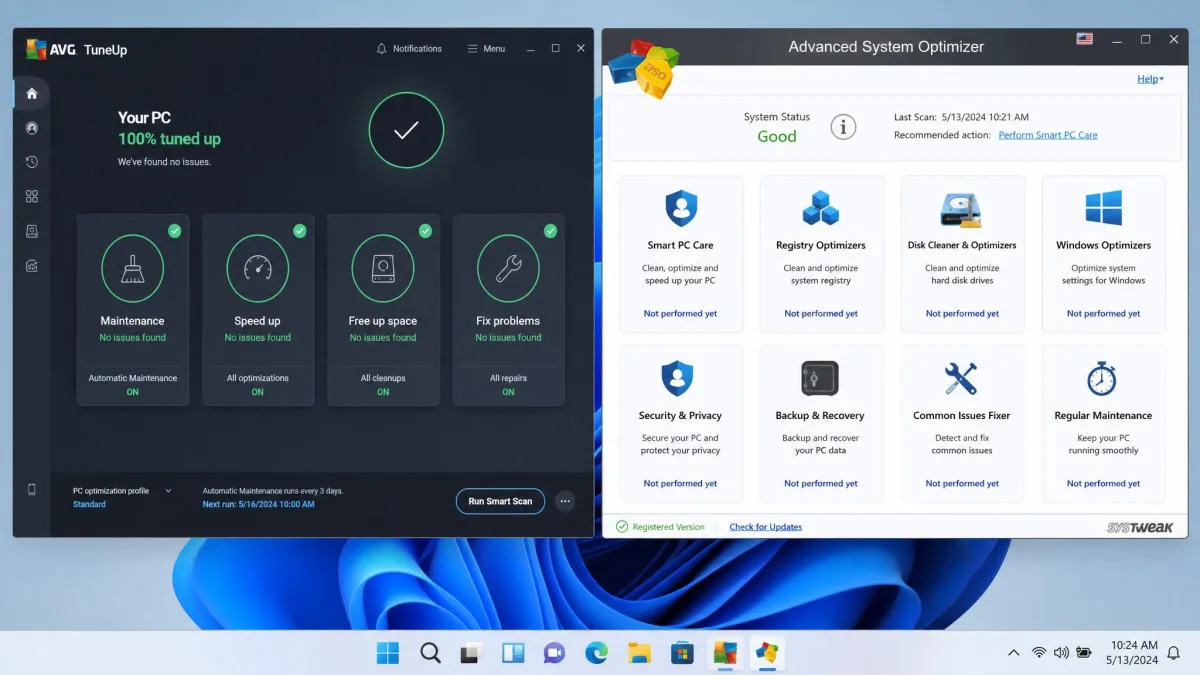The width and height of the screenshot is (1200, 675).
Task: Click the Backup & Recovery safe icon
Action: click(820, 379)
